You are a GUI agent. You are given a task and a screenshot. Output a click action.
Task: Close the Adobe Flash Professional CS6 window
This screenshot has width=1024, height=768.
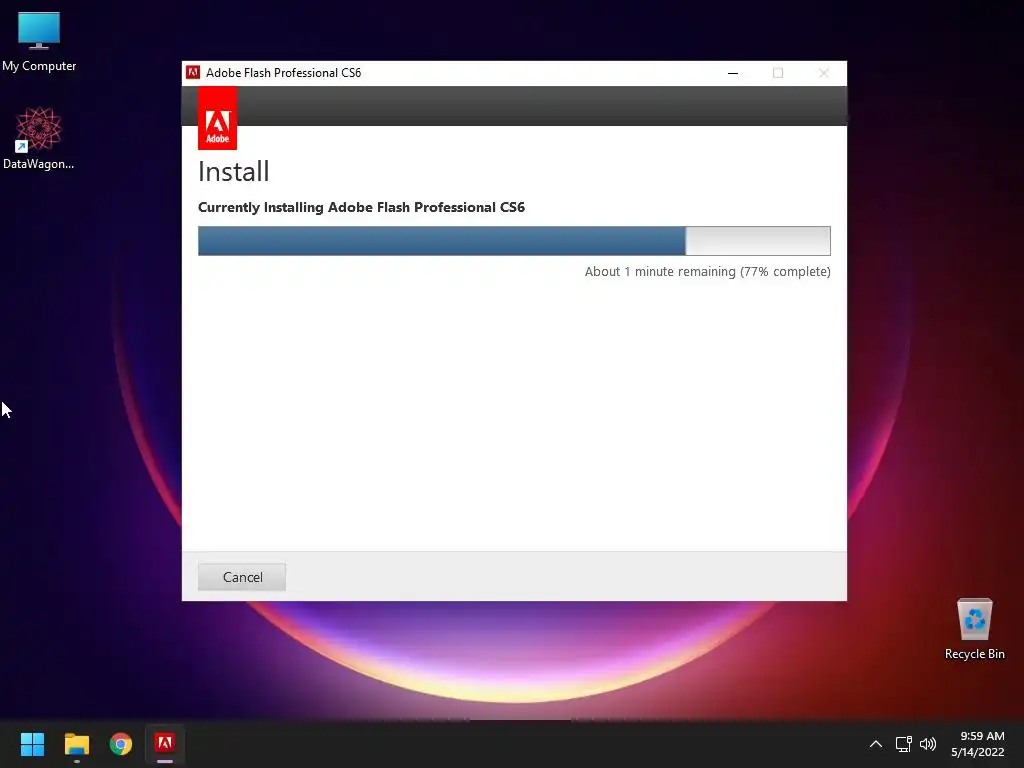tap(824, 73)
